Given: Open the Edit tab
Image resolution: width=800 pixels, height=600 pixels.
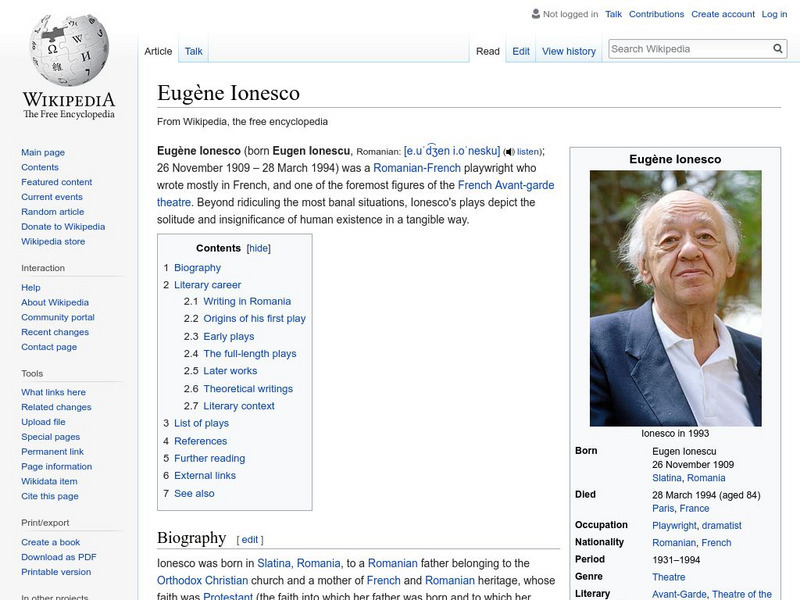Looking at the screenshot, I should click(x=521, y=51).
